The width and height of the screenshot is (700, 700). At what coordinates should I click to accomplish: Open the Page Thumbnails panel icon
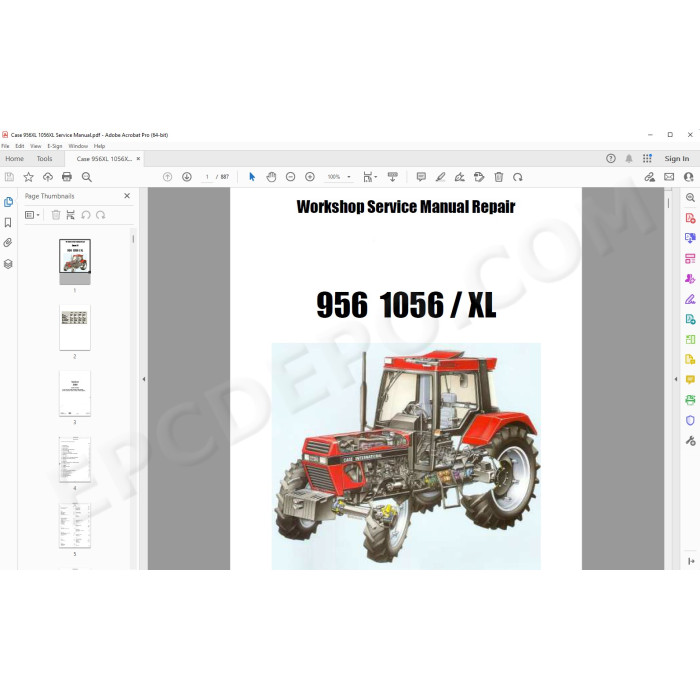click(8, 202)
